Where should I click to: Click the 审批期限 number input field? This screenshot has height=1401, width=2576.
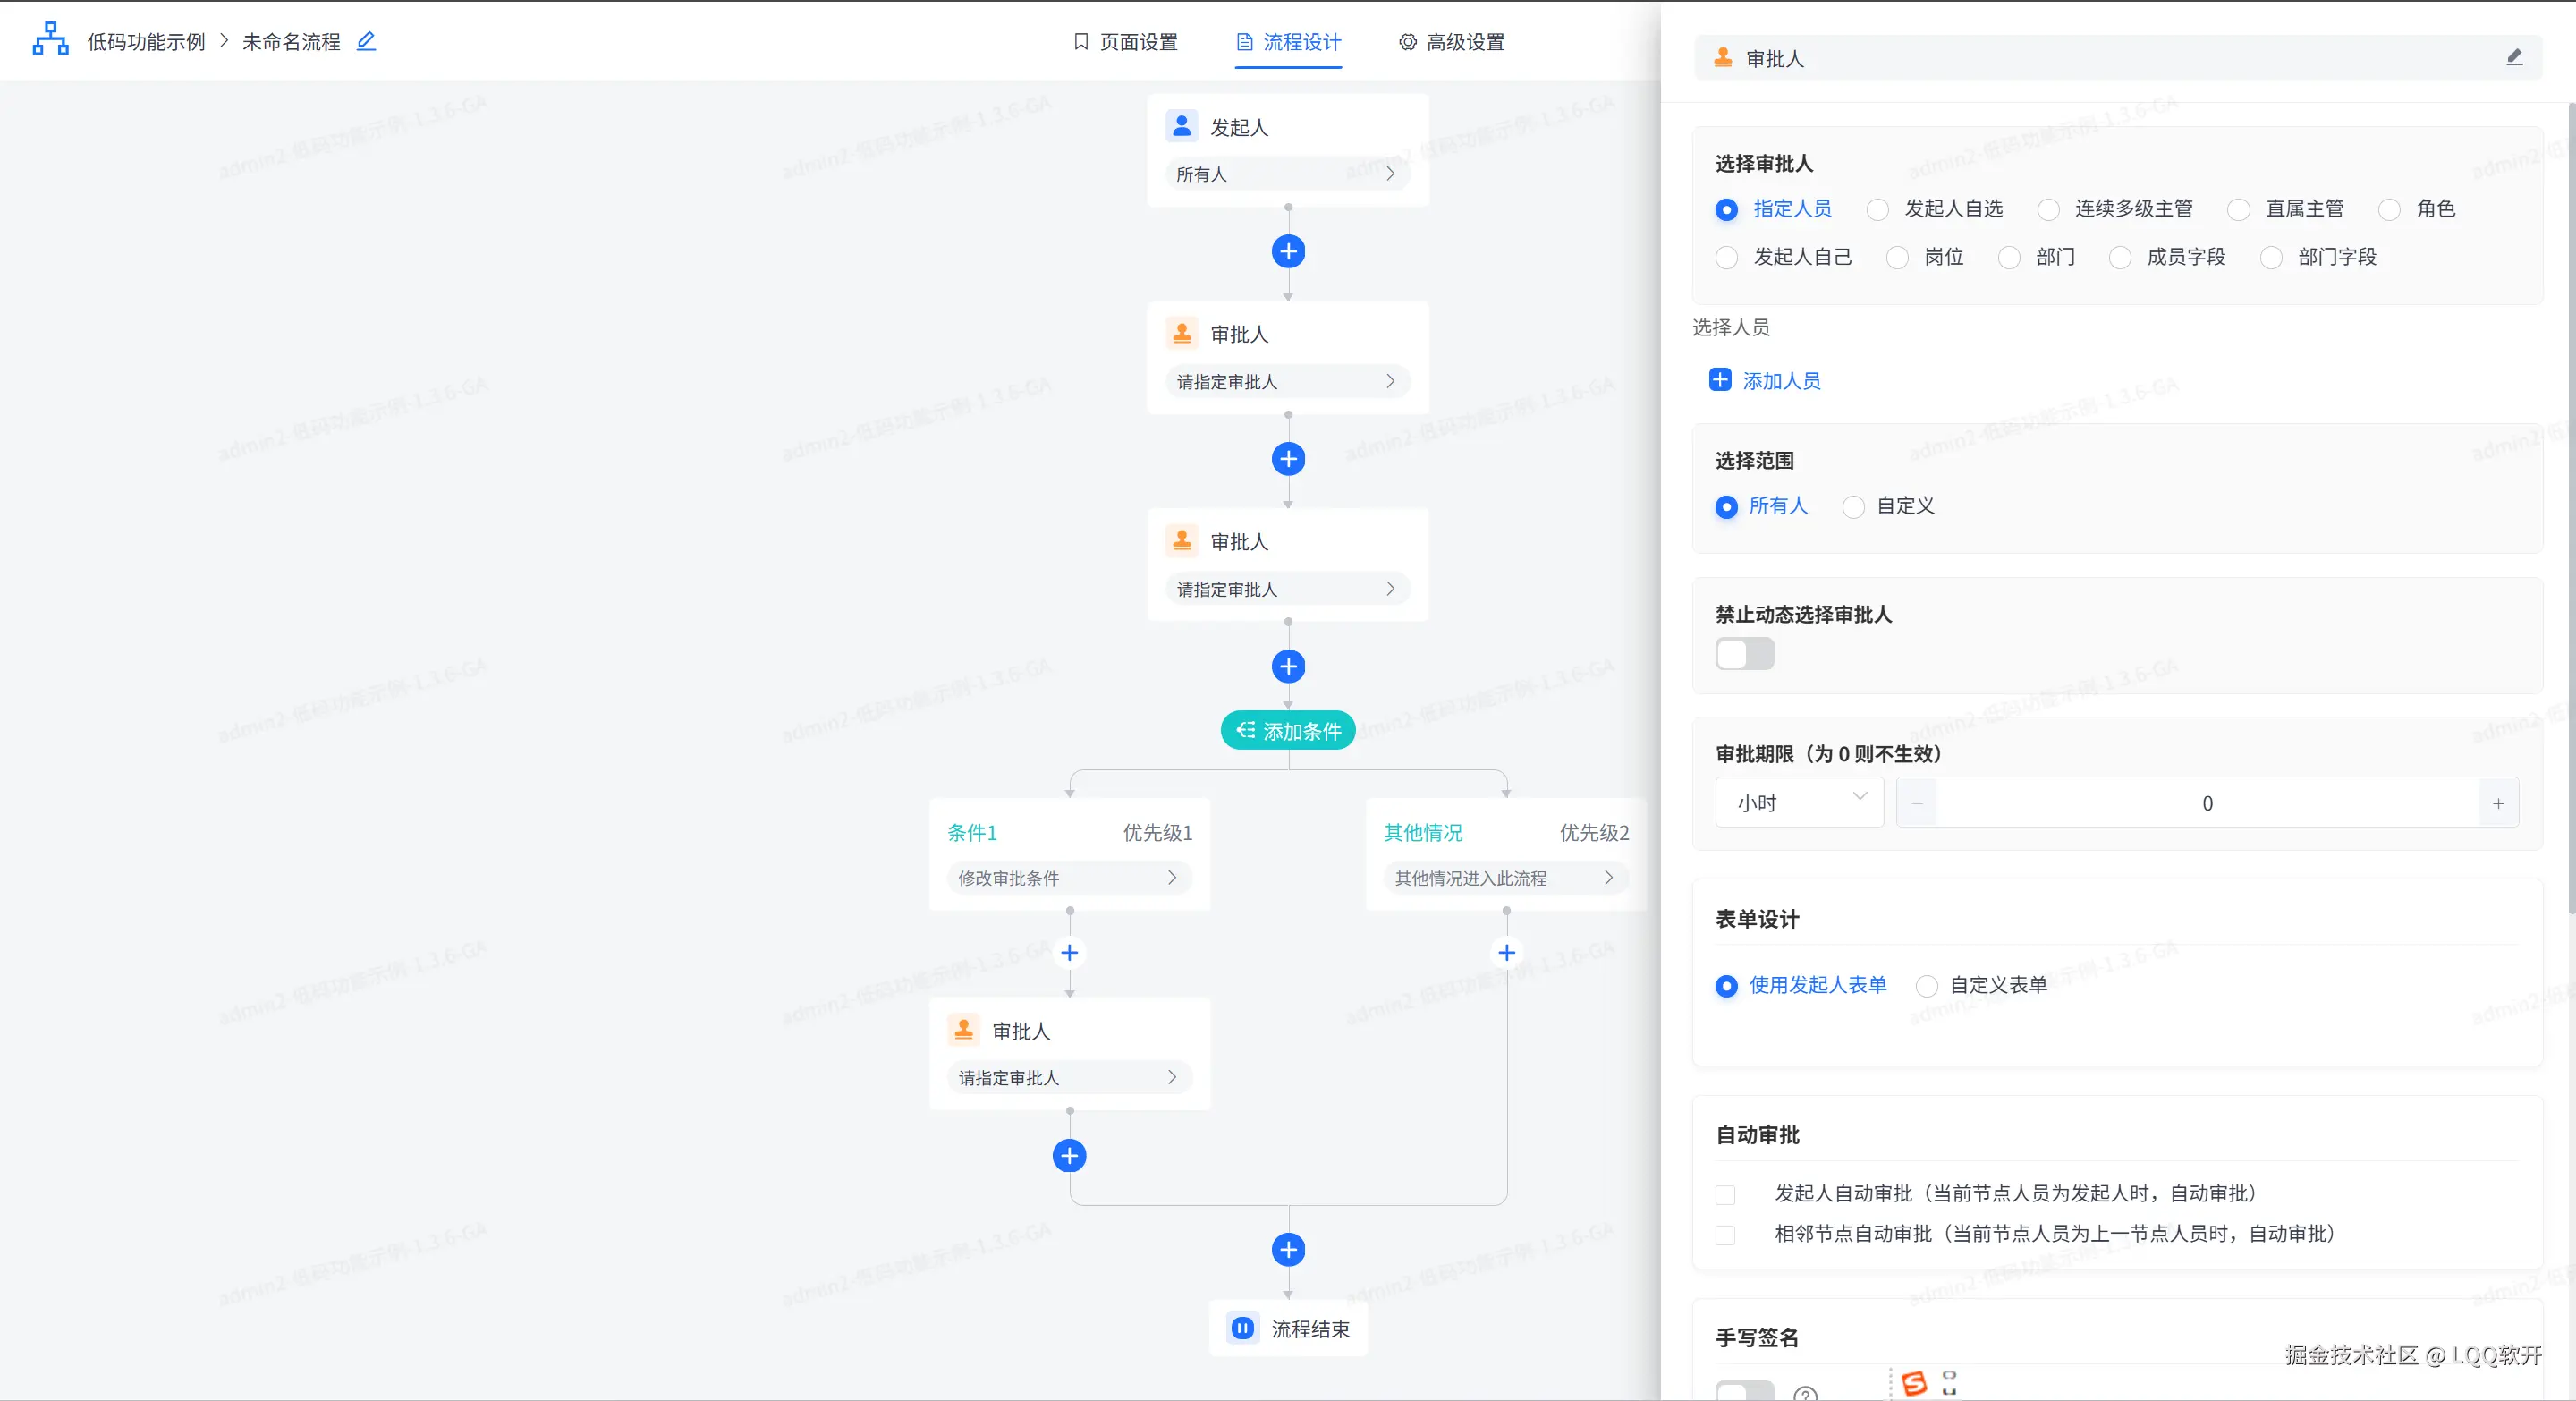coord(2207,803)
